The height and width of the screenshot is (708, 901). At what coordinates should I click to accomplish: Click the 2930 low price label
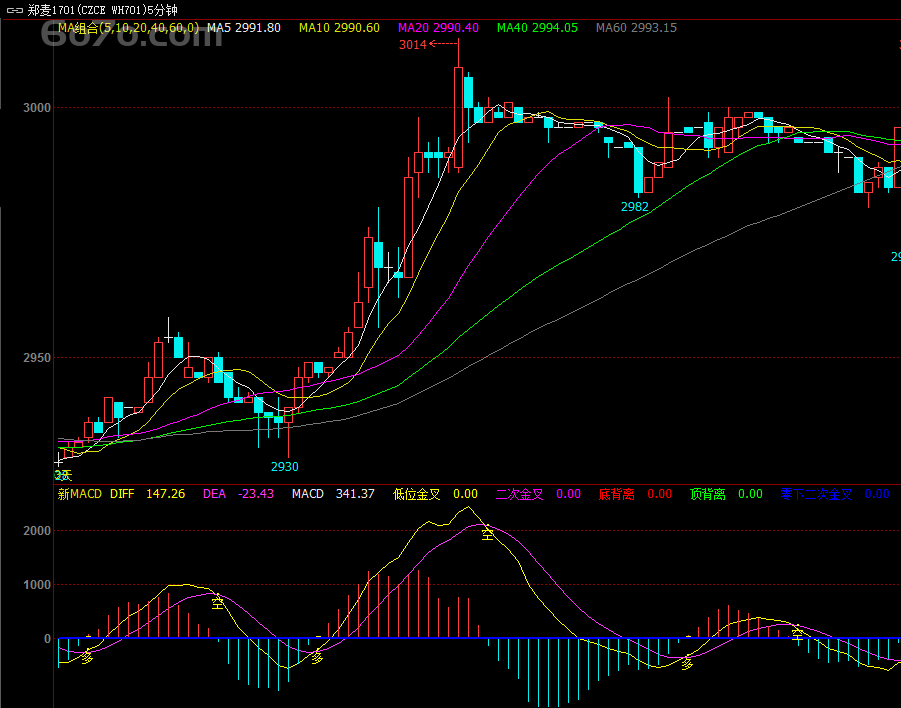(x=285, y=467)
